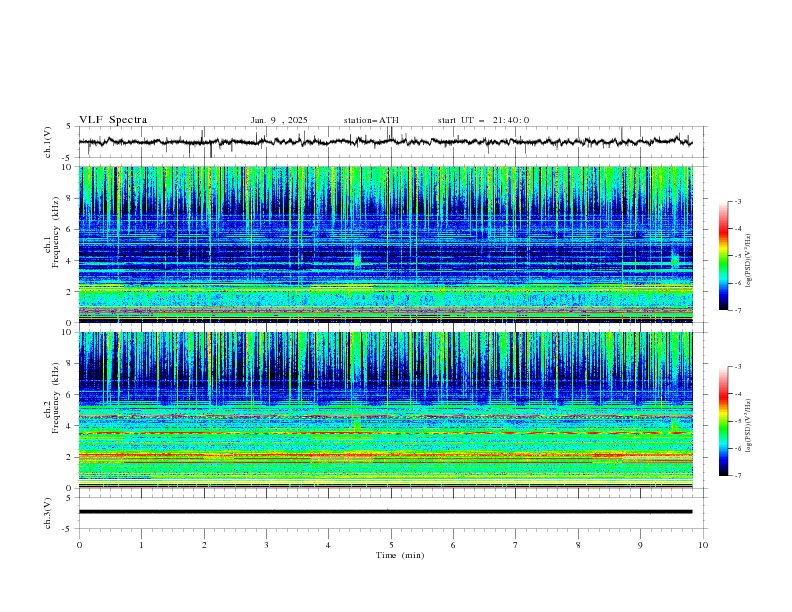Click tick label 1 on the Time axis
This screenshot has height=612, width=792.
[x=141, y=545]
